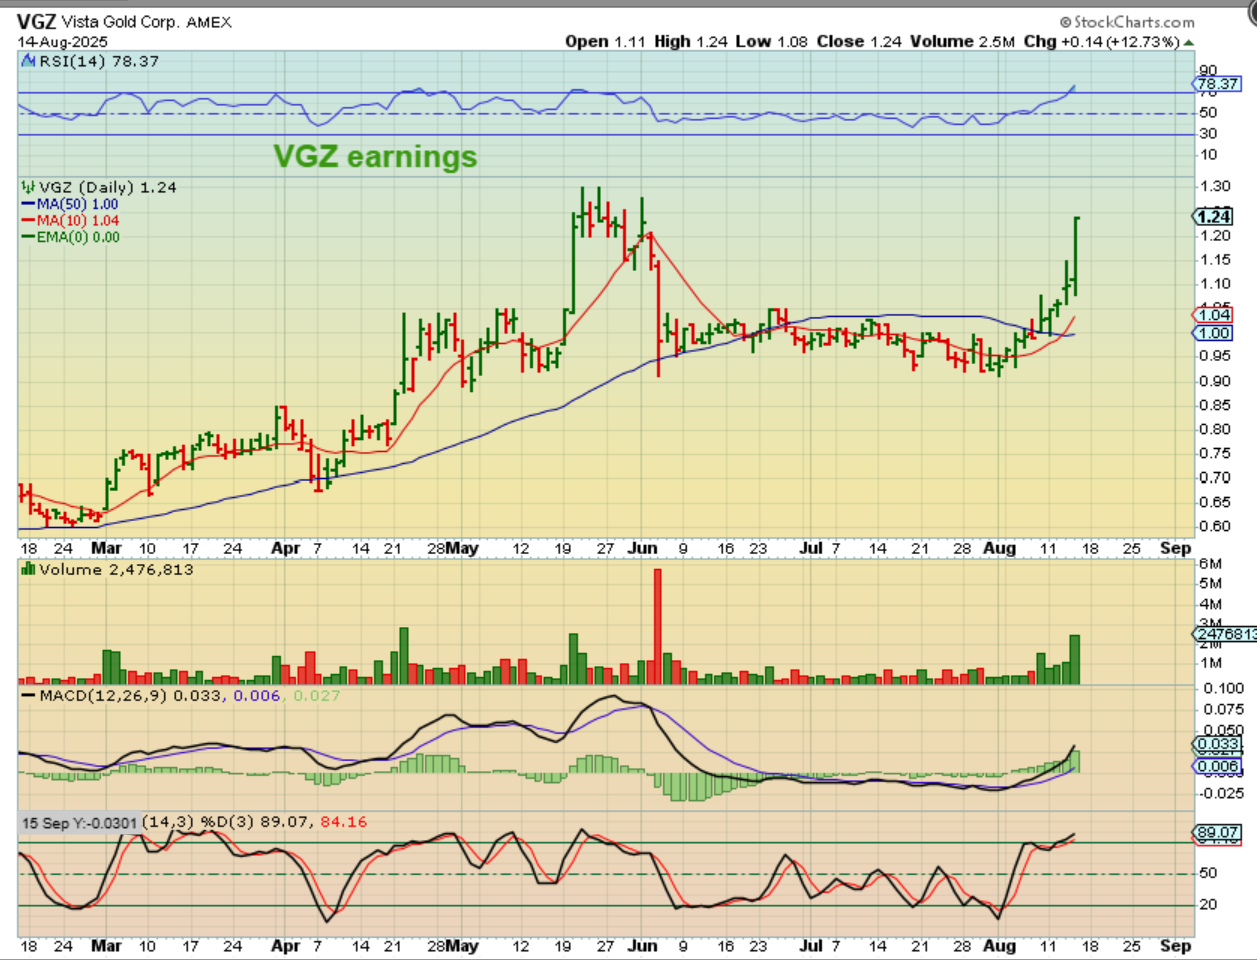Click the 1.30 price axis label
This screenshot has height=960, width=1257.
click(1215, 187)
